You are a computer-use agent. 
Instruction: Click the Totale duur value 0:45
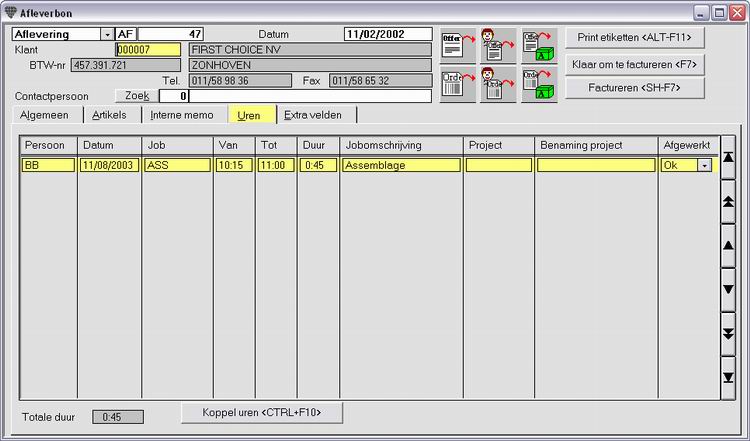[x=118, y=417]
